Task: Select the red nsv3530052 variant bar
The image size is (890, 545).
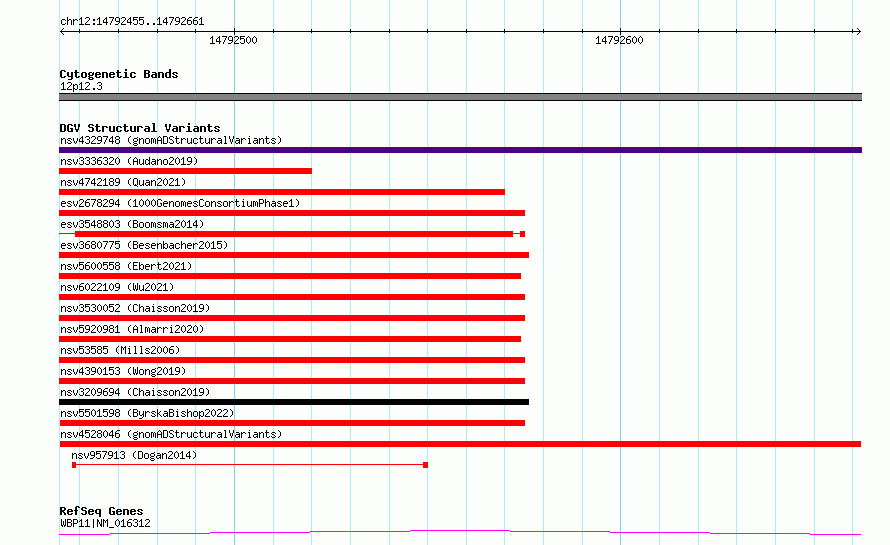Action: (292, 318)
